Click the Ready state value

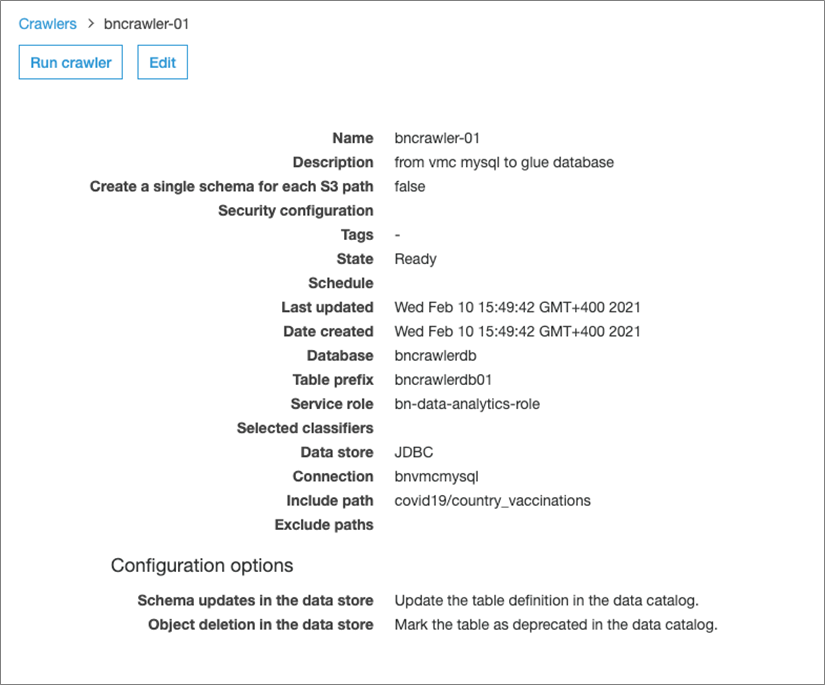pos(414,259)
